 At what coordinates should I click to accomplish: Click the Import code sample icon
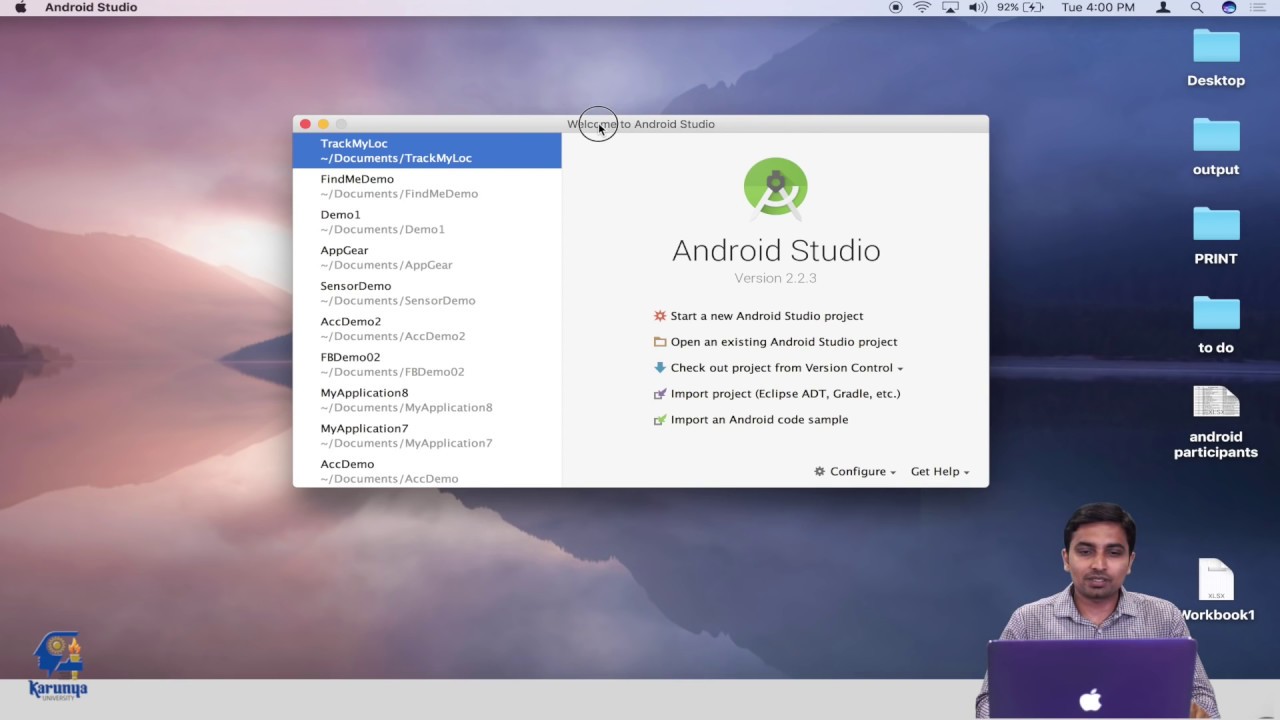pos(659,420)
